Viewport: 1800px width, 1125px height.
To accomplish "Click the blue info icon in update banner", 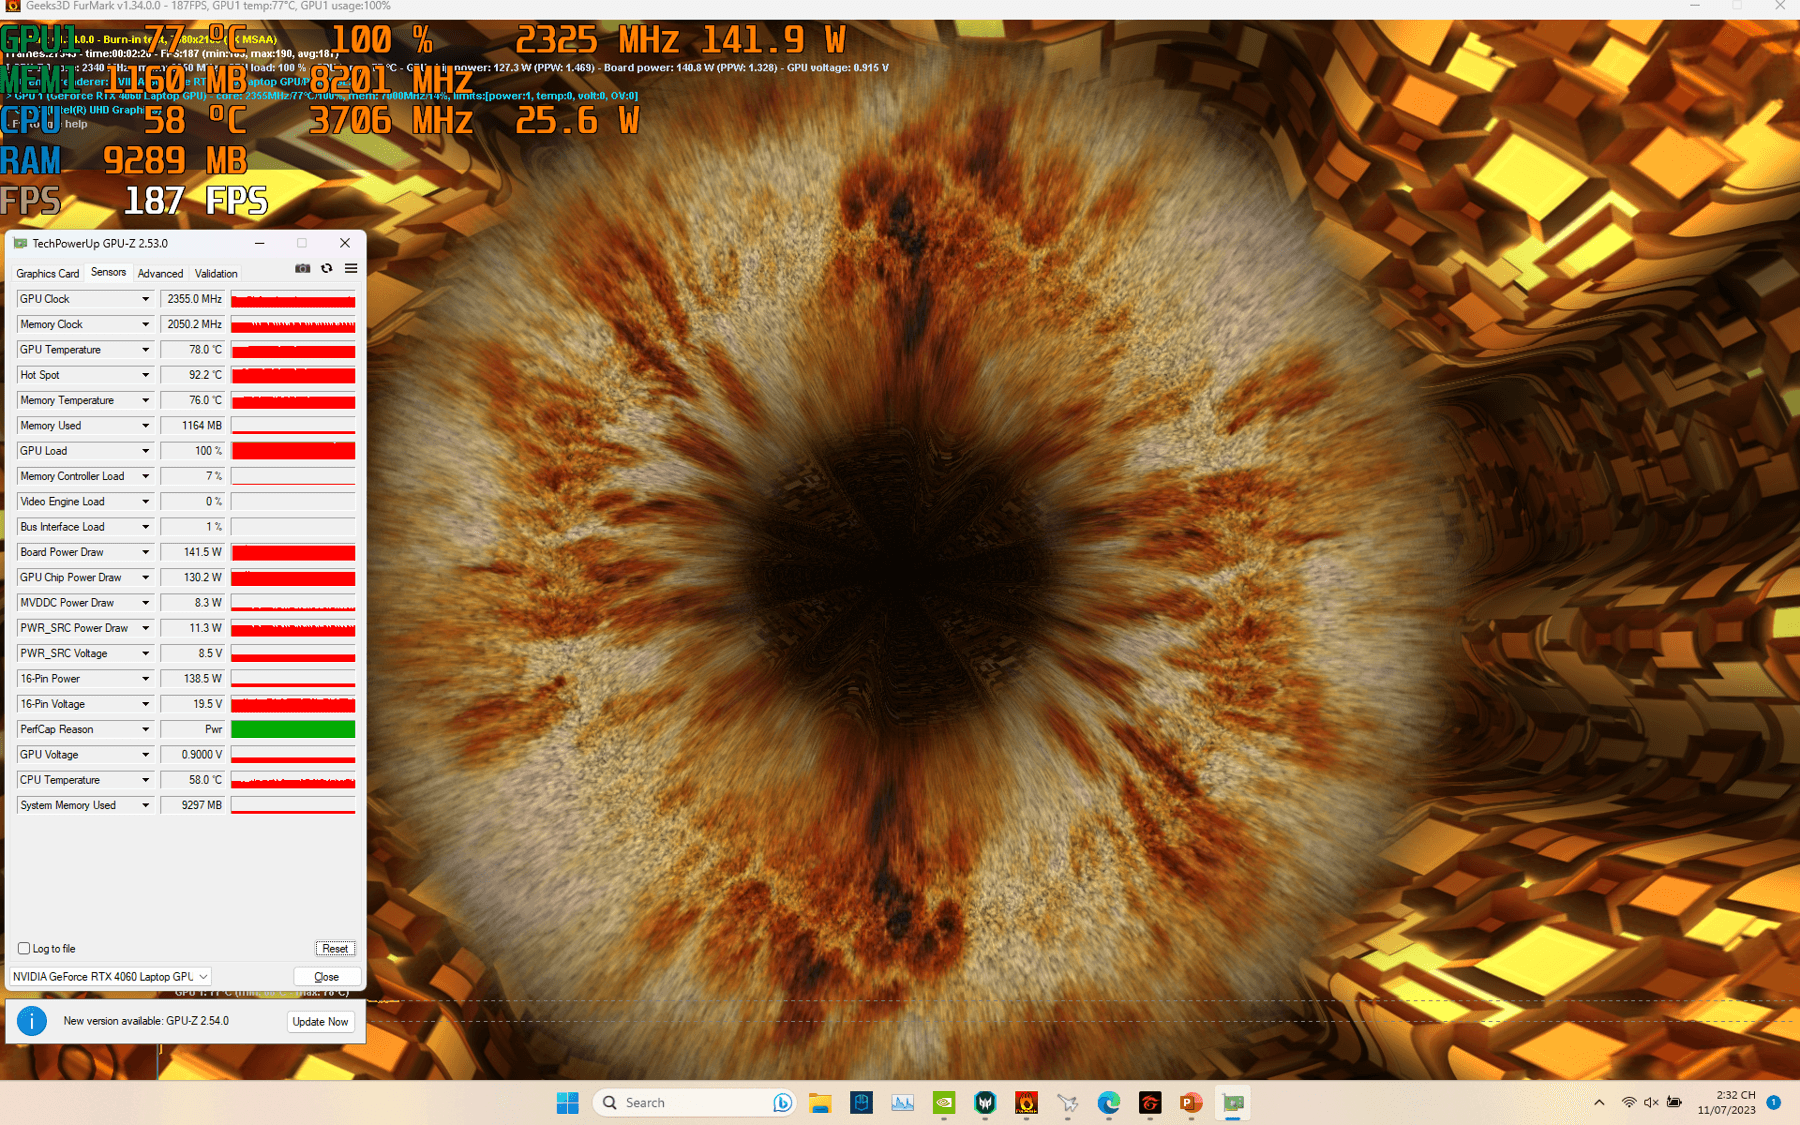I will click(x=32, y=1021).
